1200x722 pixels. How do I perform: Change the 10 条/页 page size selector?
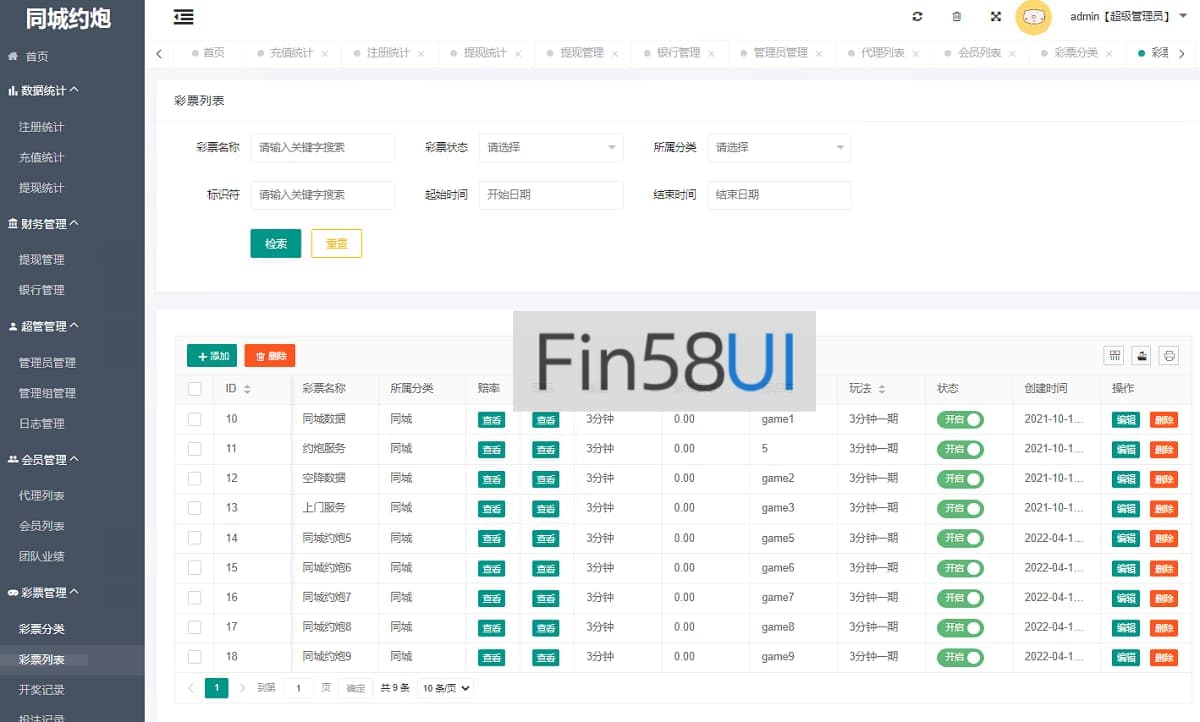pyautogui.click(x=445, y=688)
